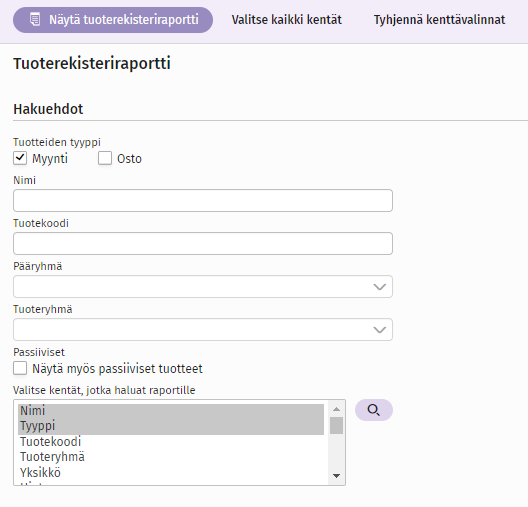Viewport: 528px width, 507px height.
Task: Click the field list scroll-down arrow
Action: 336,476
